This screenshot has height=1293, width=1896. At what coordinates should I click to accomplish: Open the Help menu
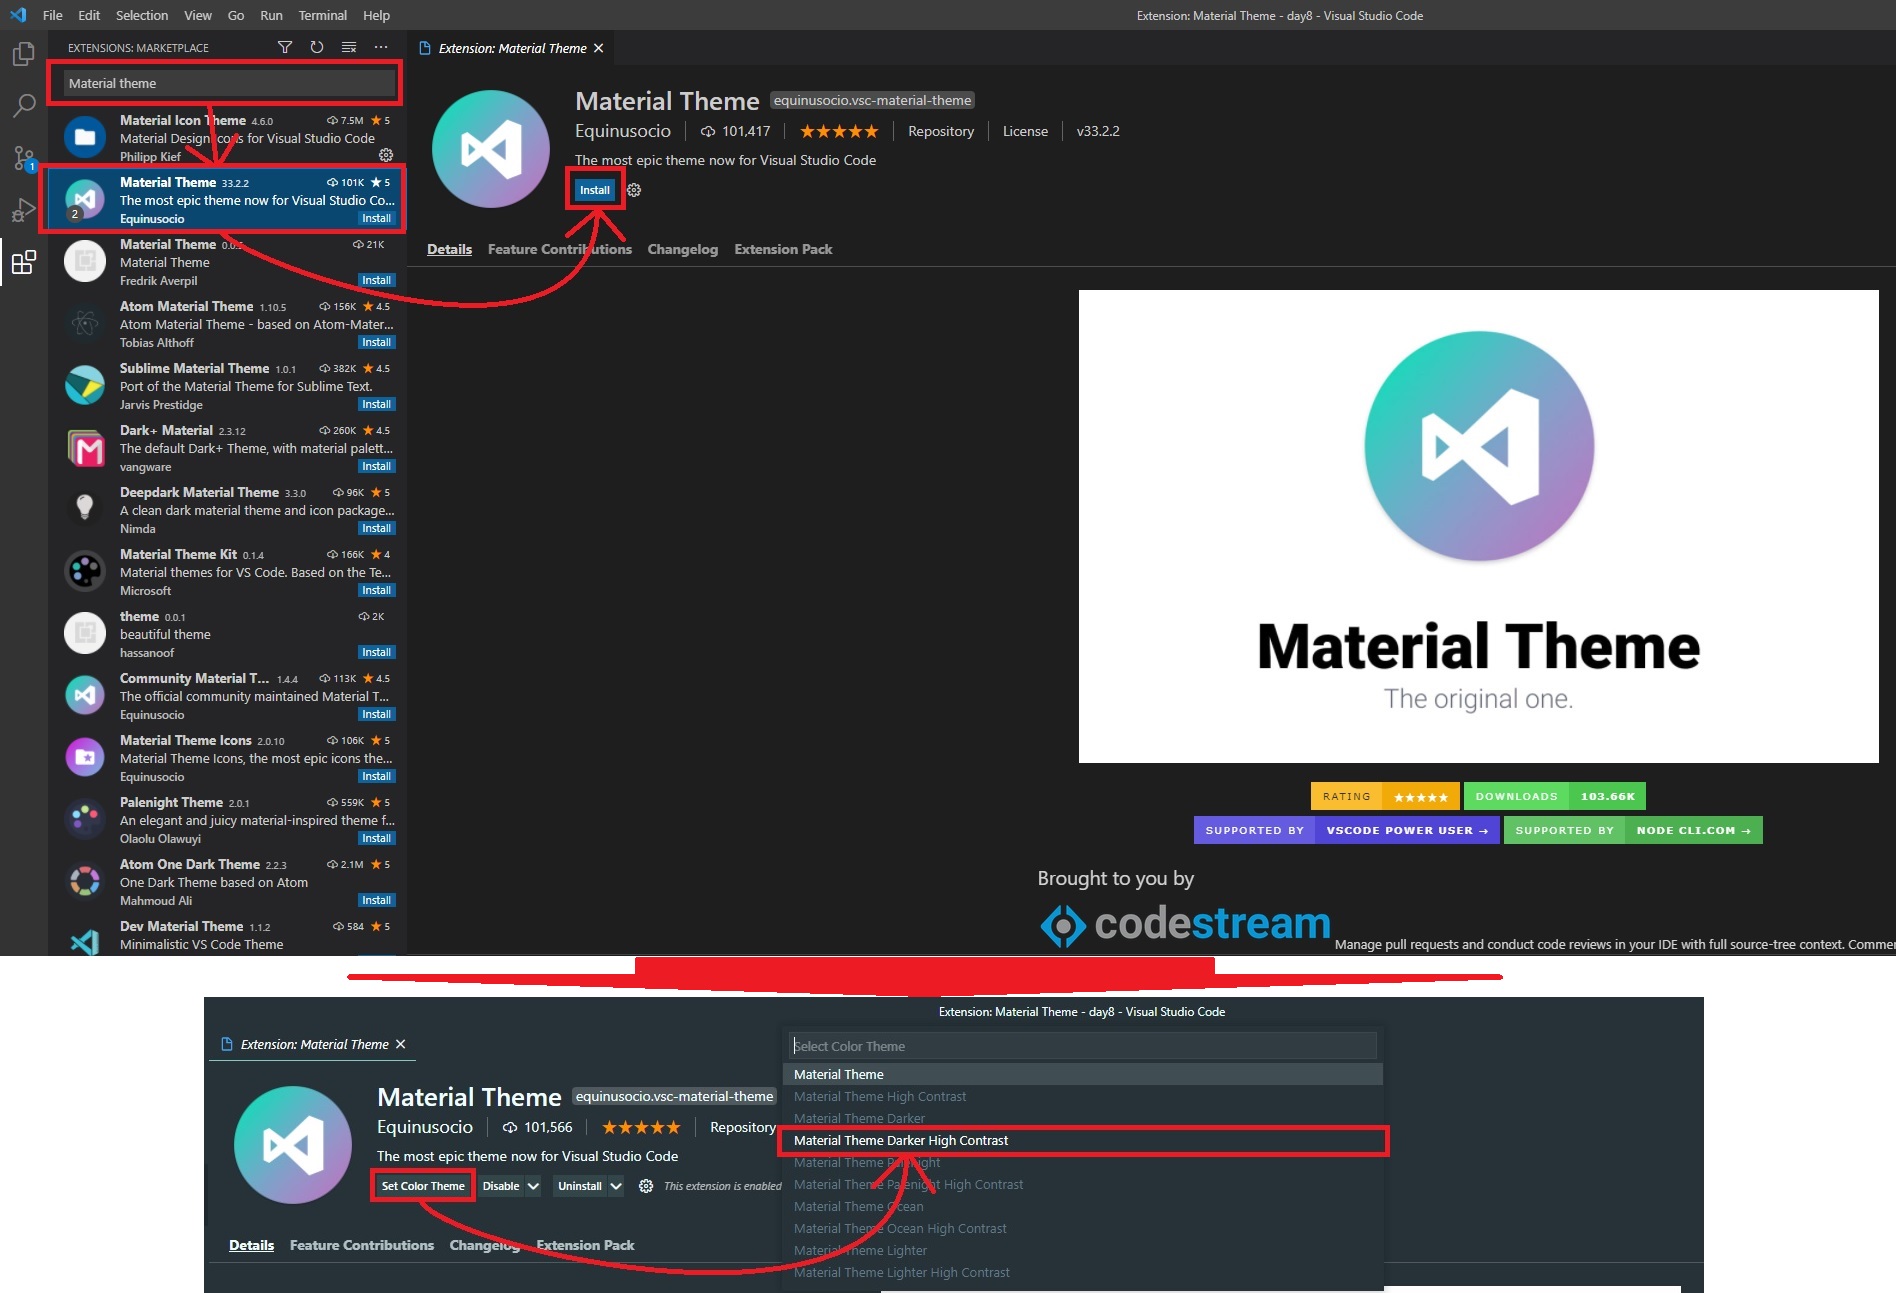tap(377, 15)
